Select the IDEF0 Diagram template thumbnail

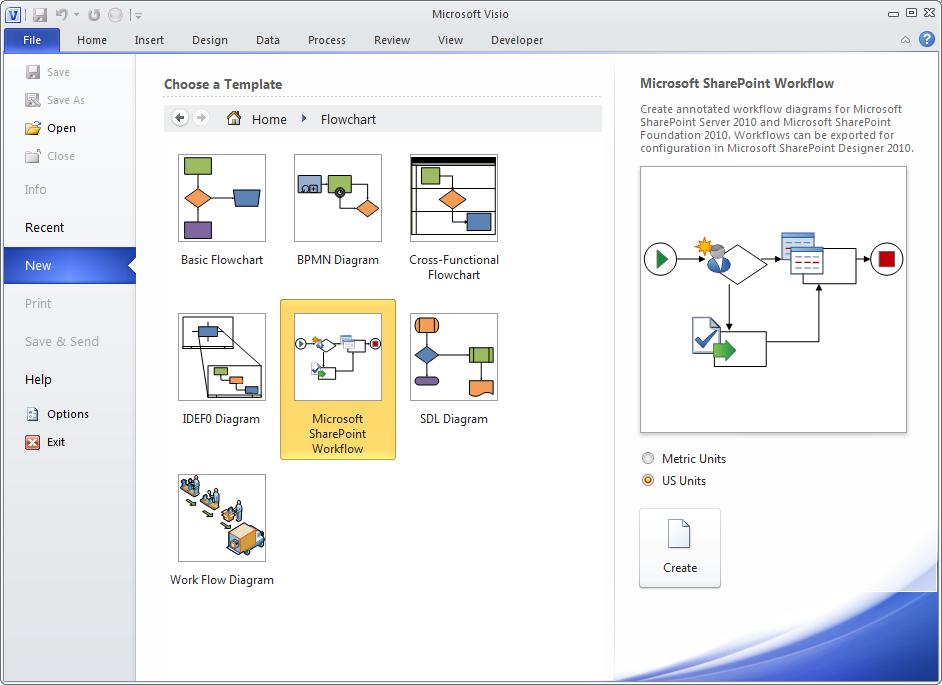[x=222, y=357]
